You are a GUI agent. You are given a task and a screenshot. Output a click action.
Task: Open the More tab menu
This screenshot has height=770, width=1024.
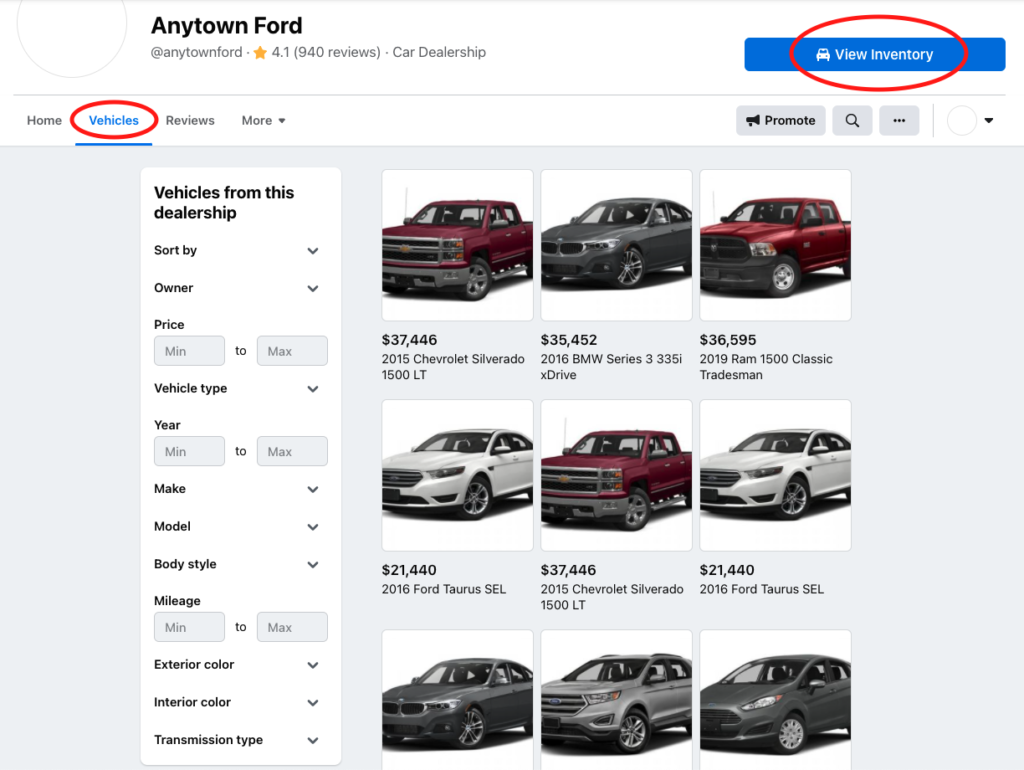point(262,120)
